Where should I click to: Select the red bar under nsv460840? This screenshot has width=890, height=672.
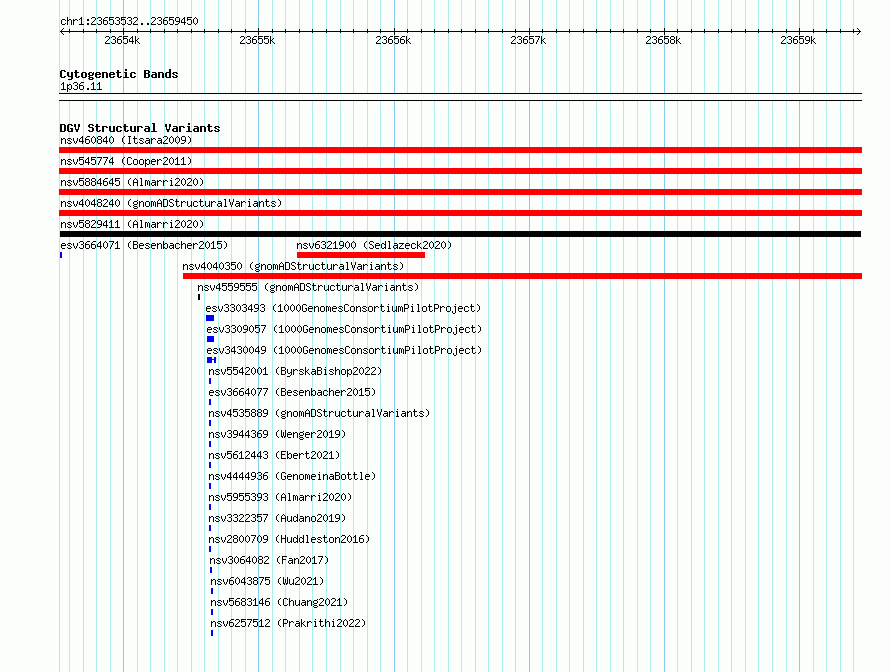[460, 150]
